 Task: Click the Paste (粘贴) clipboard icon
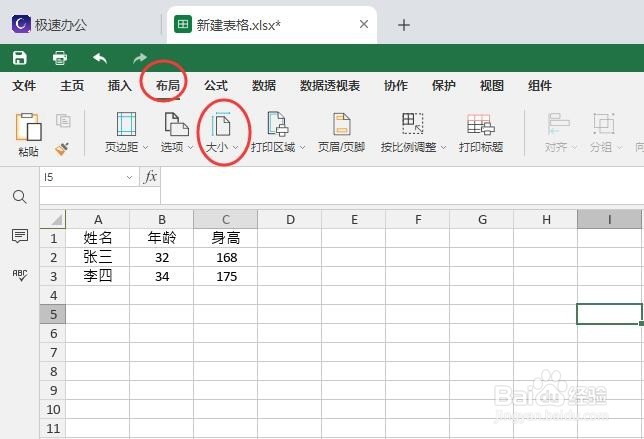pos(28,127)
